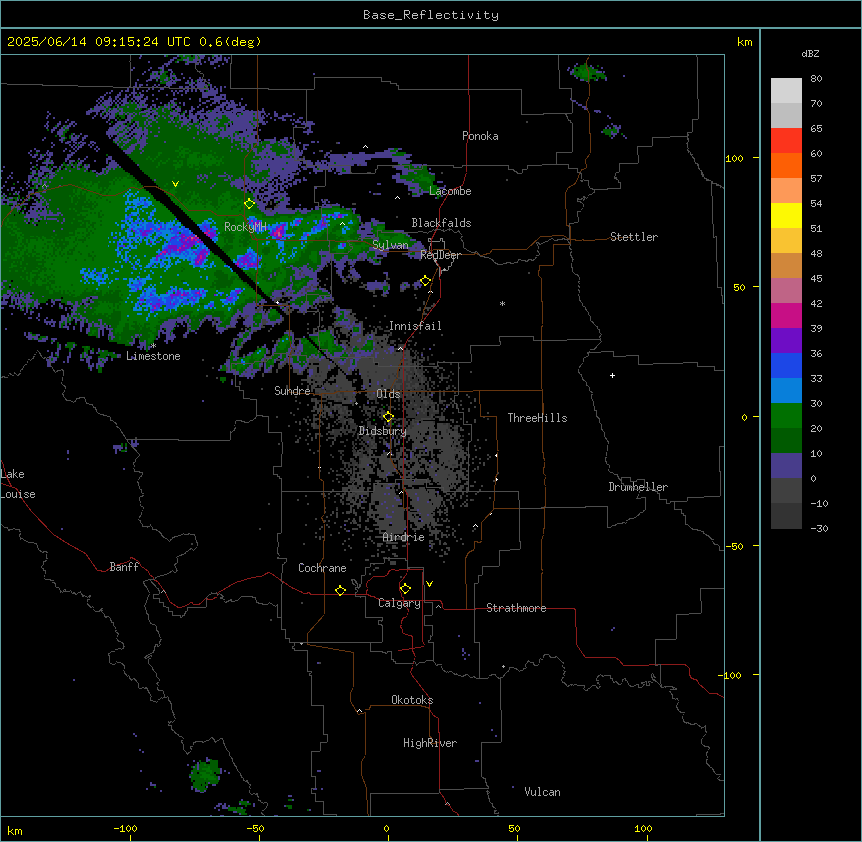Click the Limestone label

pos(153,356)
